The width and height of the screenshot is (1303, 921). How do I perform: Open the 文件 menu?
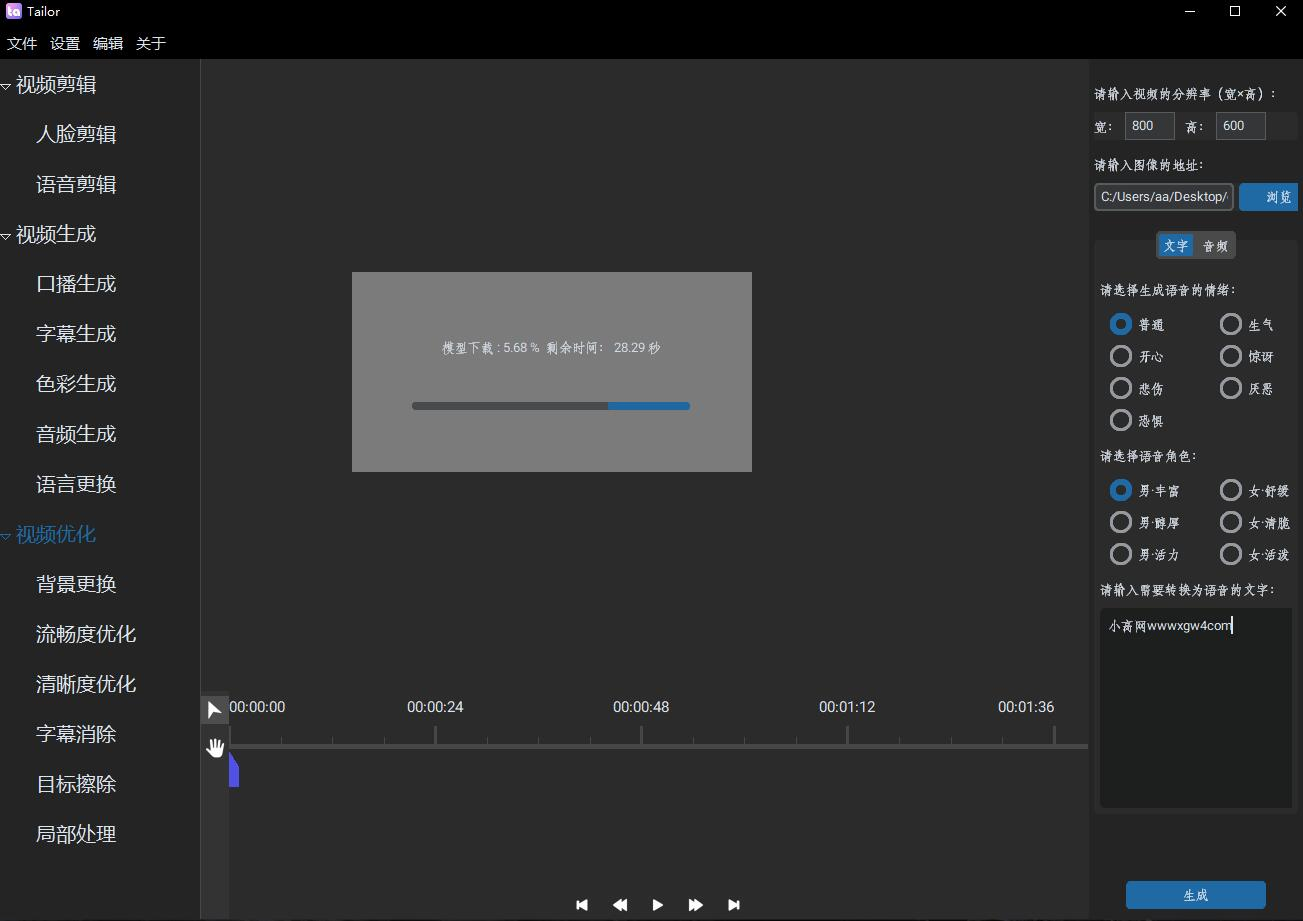tap(21, 44)
